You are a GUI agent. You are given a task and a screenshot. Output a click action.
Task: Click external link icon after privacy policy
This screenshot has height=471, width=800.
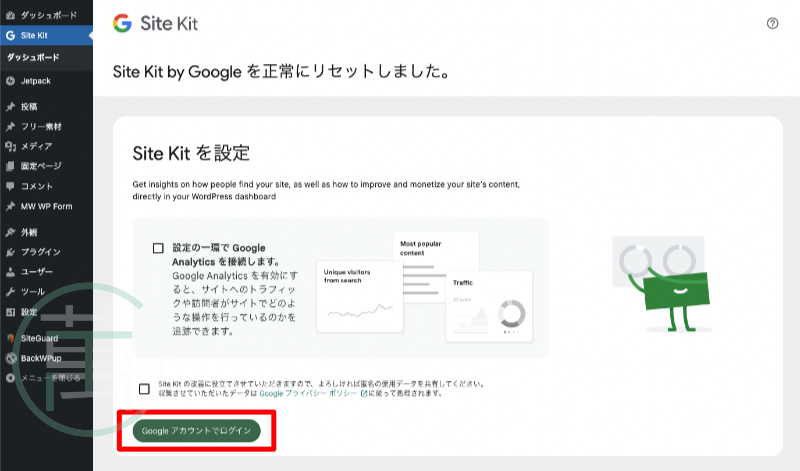pyautogui.click(x=364, y=393)
